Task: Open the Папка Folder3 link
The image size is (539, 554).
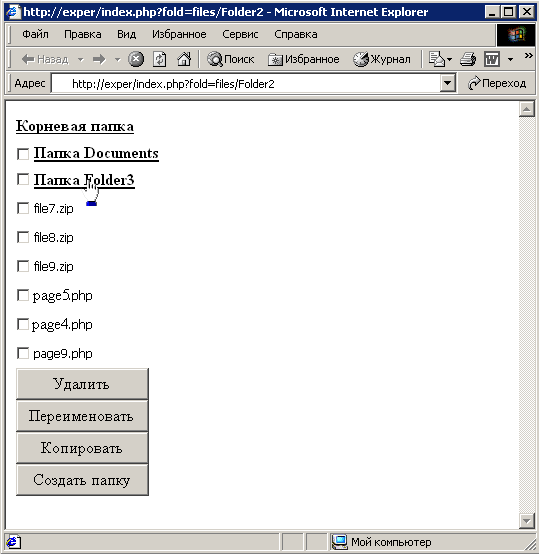Action: point(84,180)
